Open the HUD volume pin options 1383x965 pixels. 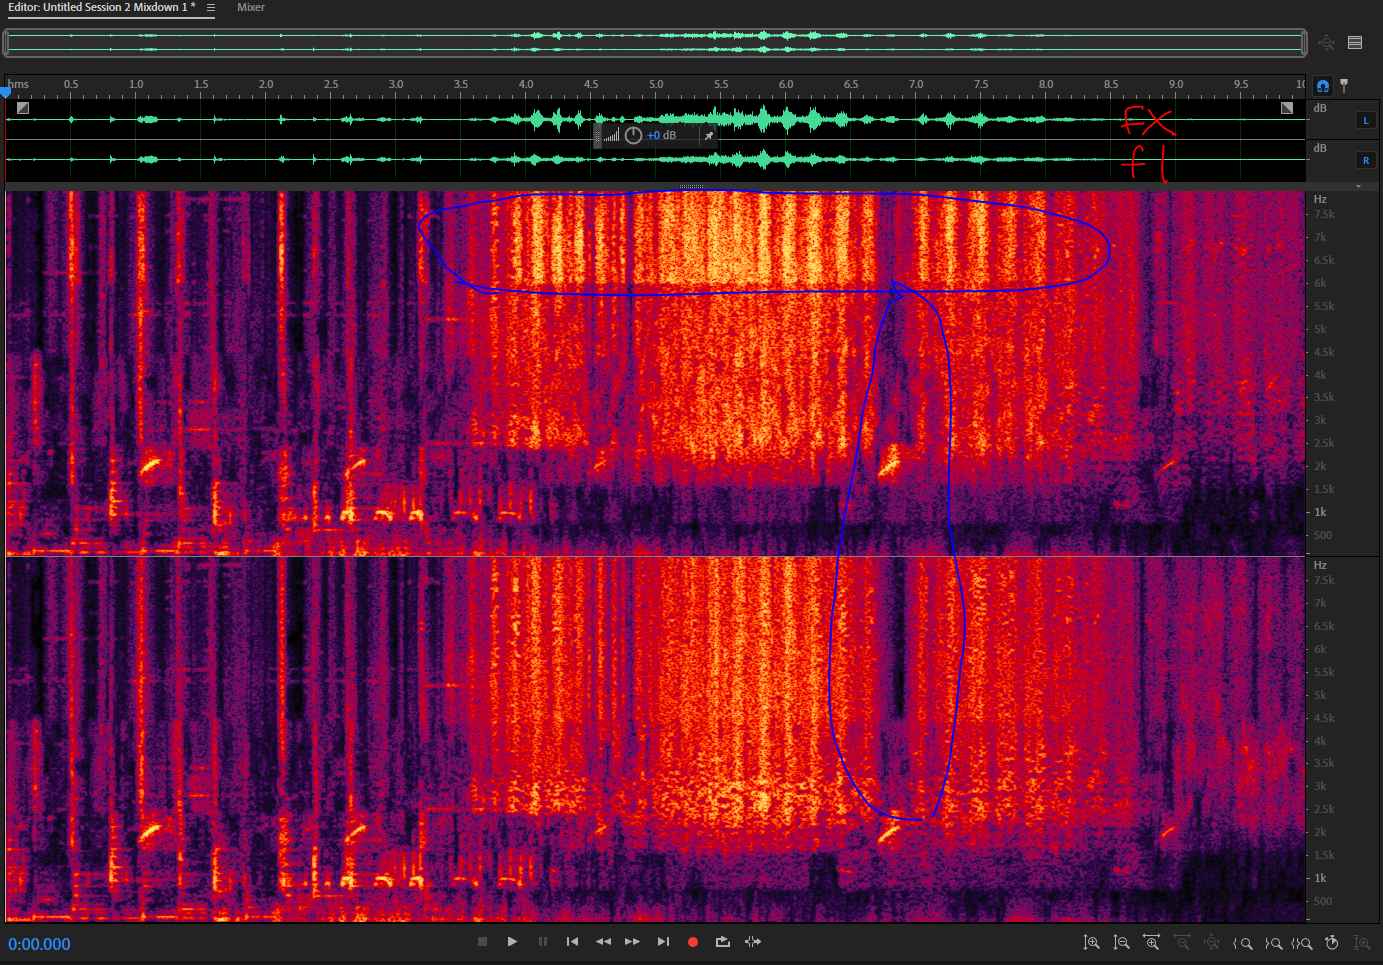[x=709, y=136]
